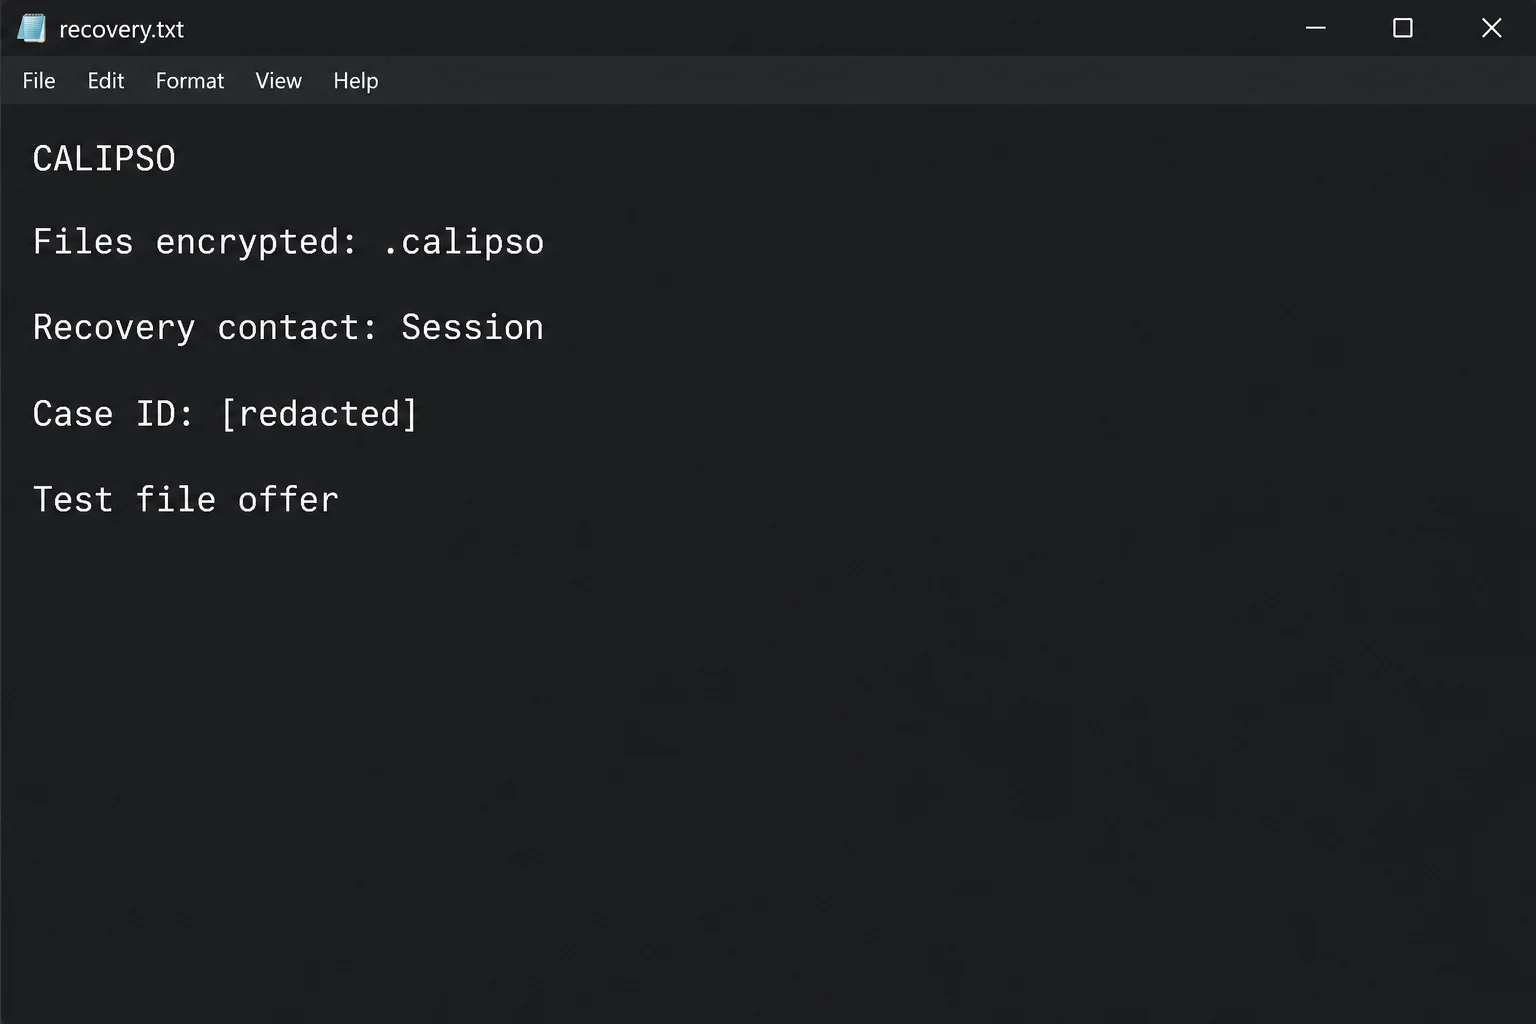Image resolution: width=1536 pixels, height=1024 pixels.
Task: Click the ".calipso" extension text
Action: pos(464,243)
